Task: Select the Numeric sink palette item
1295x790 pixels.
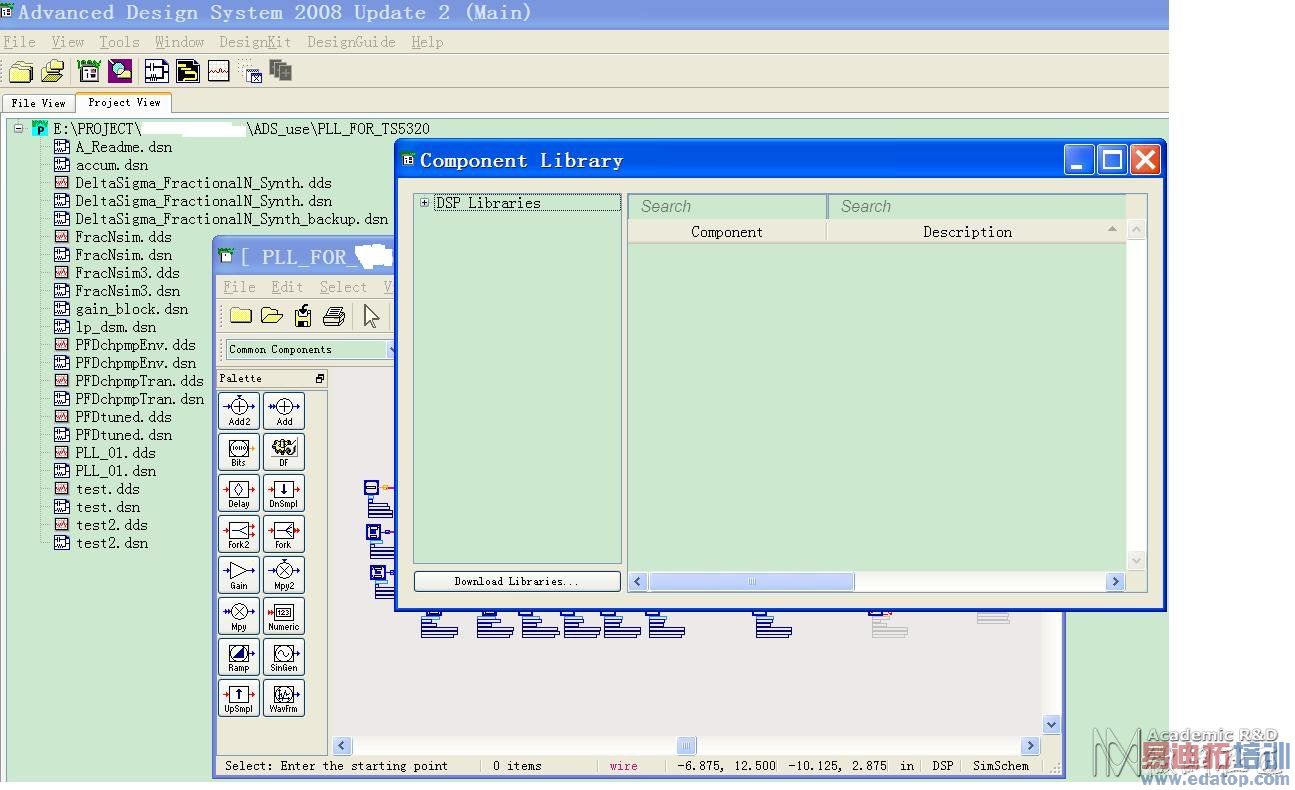Action: click(x=284, y=616)
